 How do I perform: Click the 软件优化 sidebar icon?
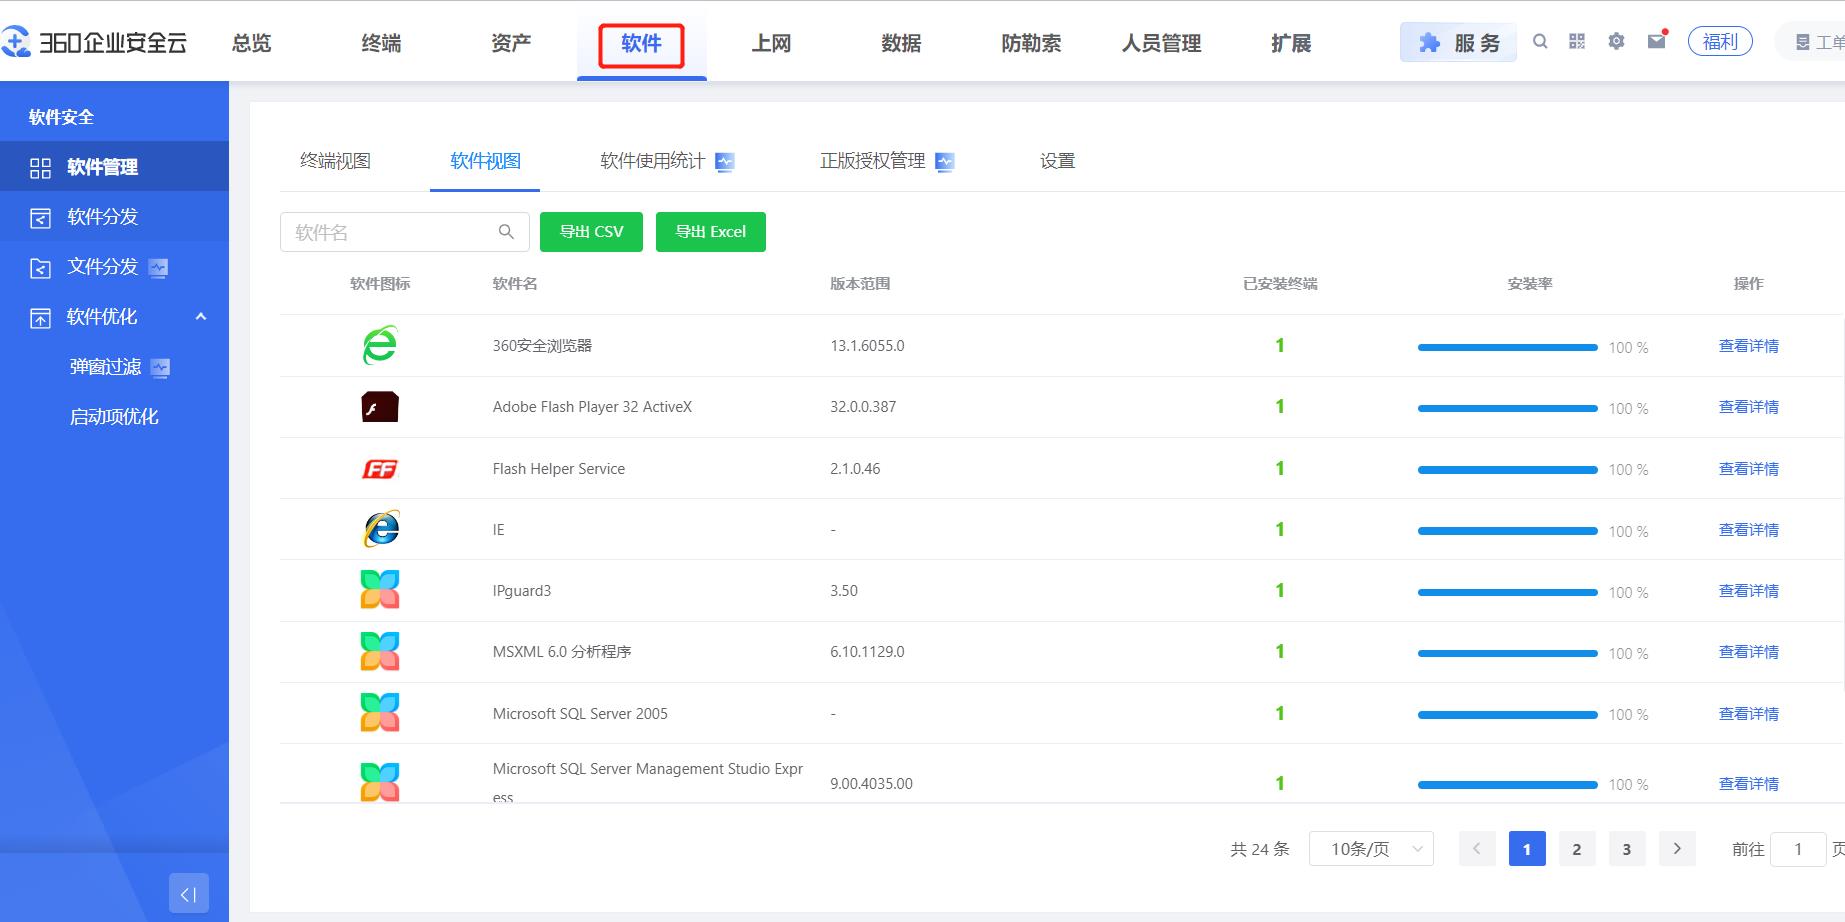pos(40,318)
